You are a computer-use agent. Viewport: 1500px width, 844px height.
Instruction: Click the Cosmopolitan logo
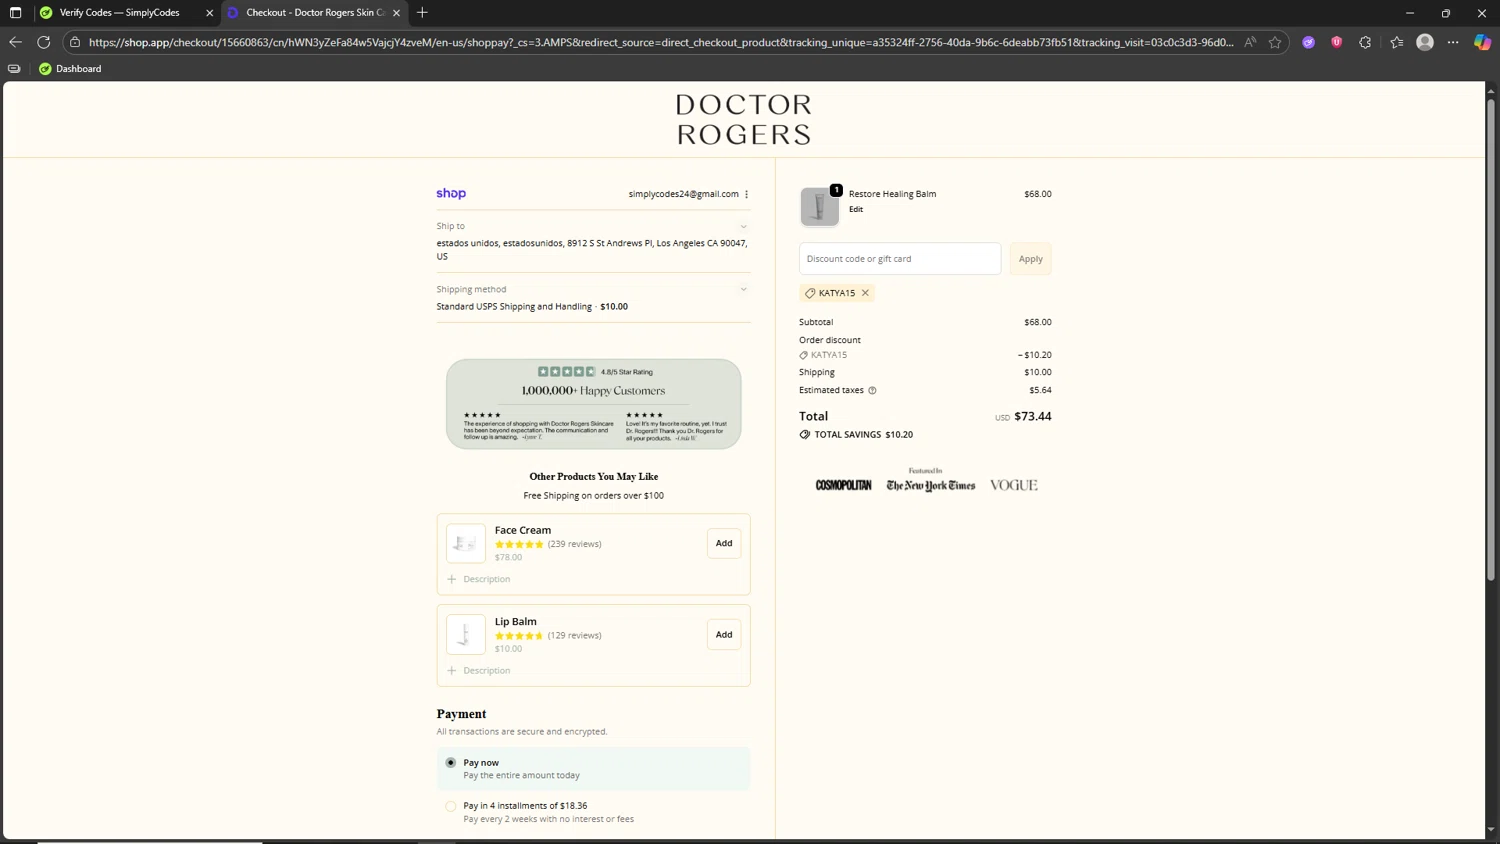point(844,485)
